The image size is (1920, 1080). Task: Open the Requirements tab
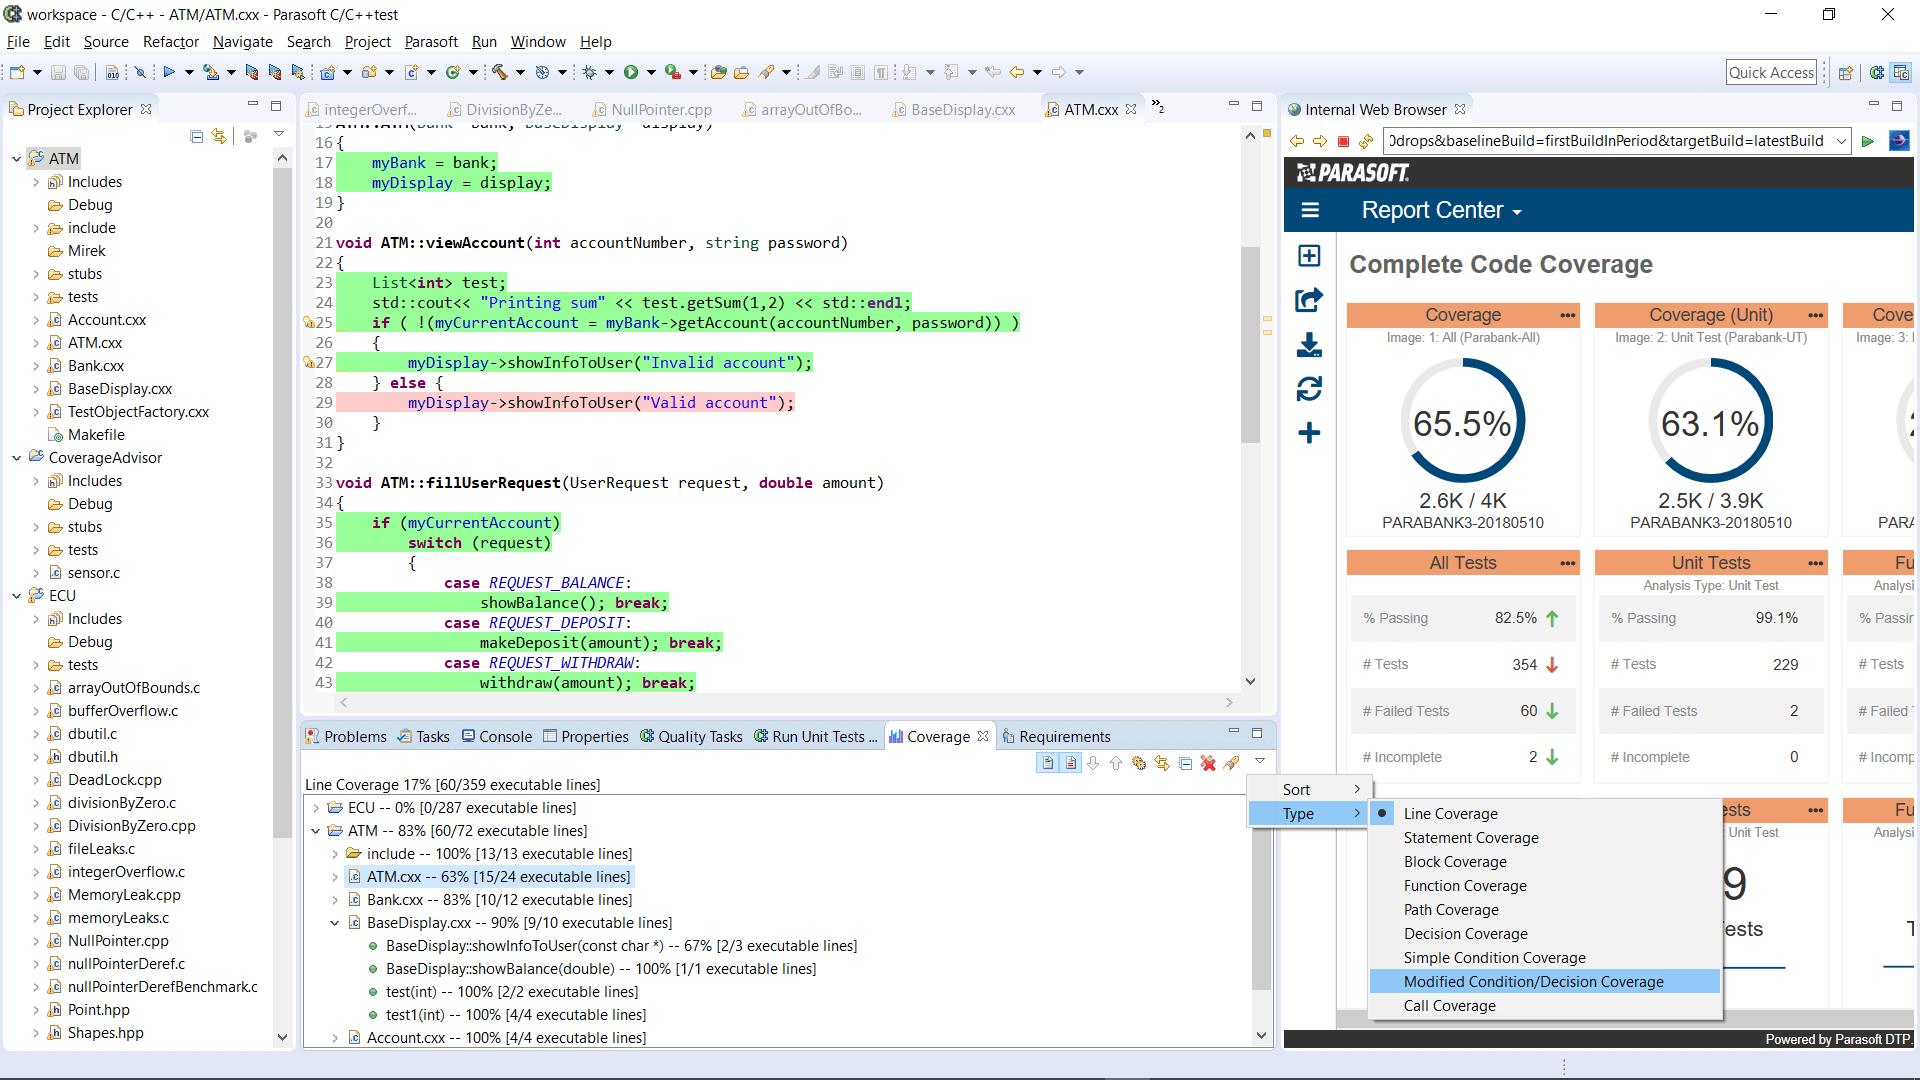1056,737
